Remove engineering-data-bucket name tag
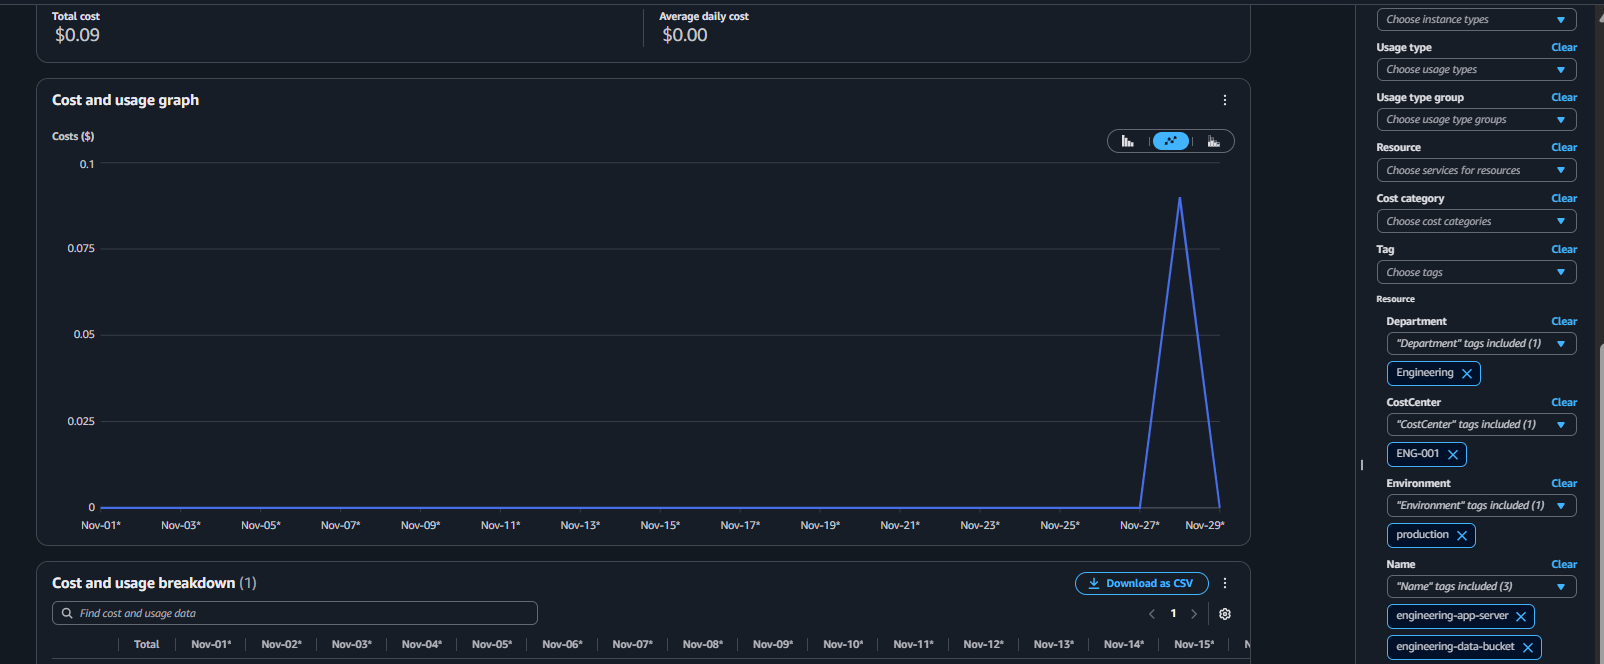 pyautogui.click(x=1527, y=648)
